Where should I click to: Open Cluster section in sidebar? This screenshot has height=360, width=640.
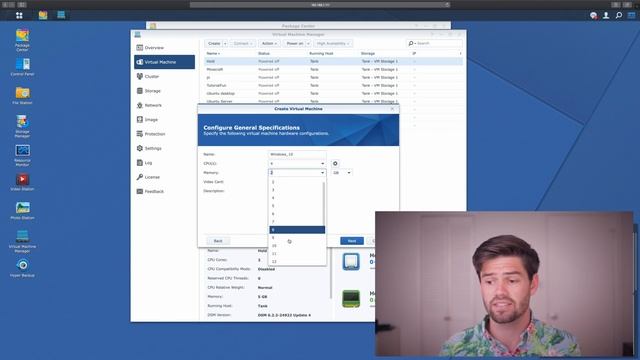[x=164, y=76]
